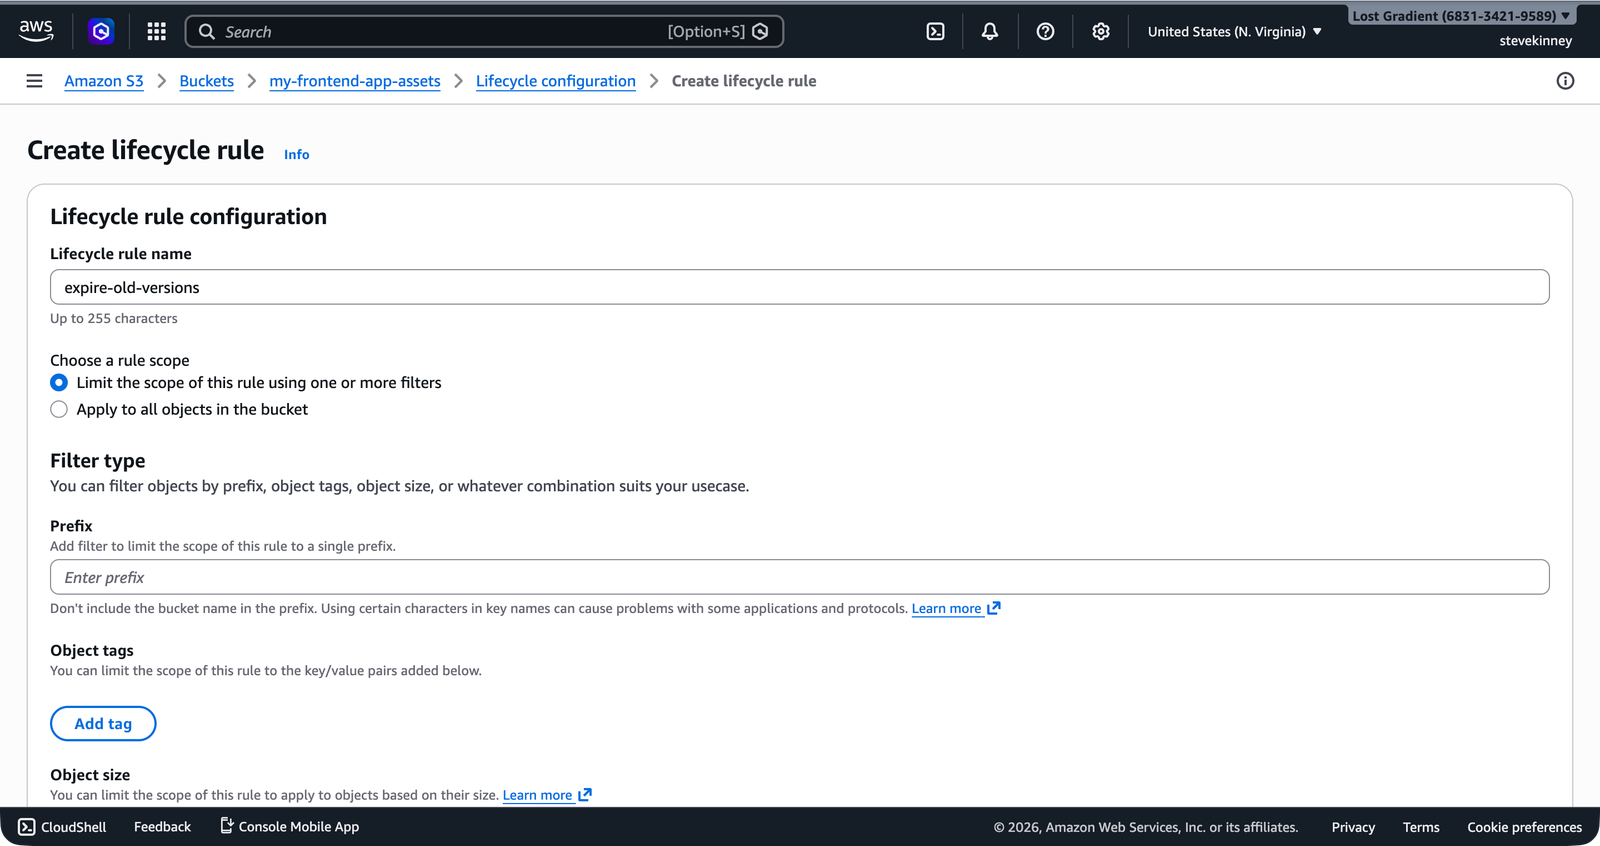Click the Info link beside the title
Screen dimensions: 1600x846
click(297, 154)
